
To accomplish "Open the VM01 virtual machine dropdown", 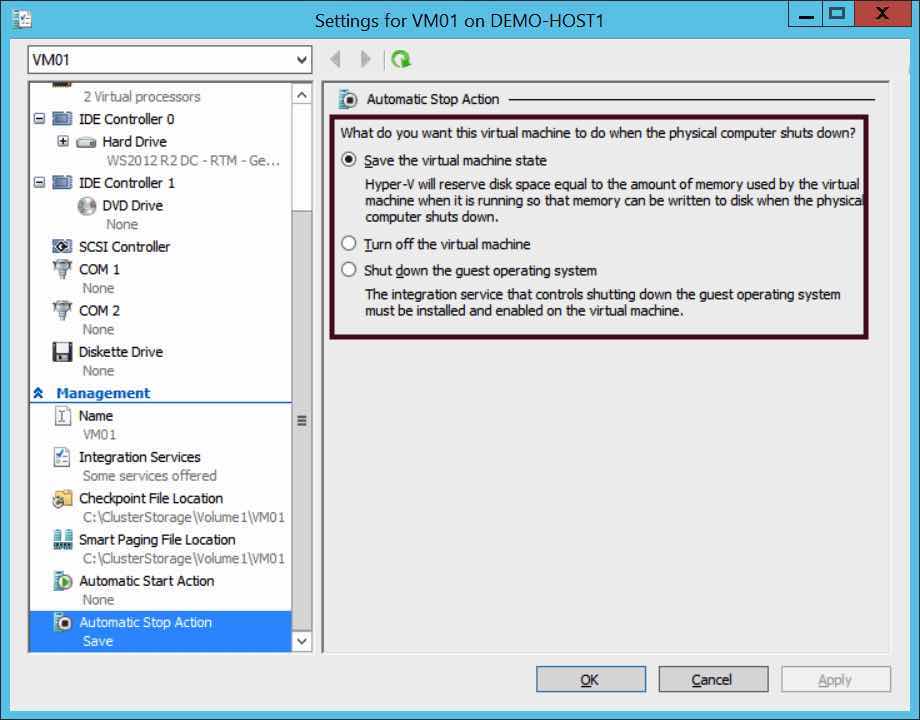I will [170, 59].
